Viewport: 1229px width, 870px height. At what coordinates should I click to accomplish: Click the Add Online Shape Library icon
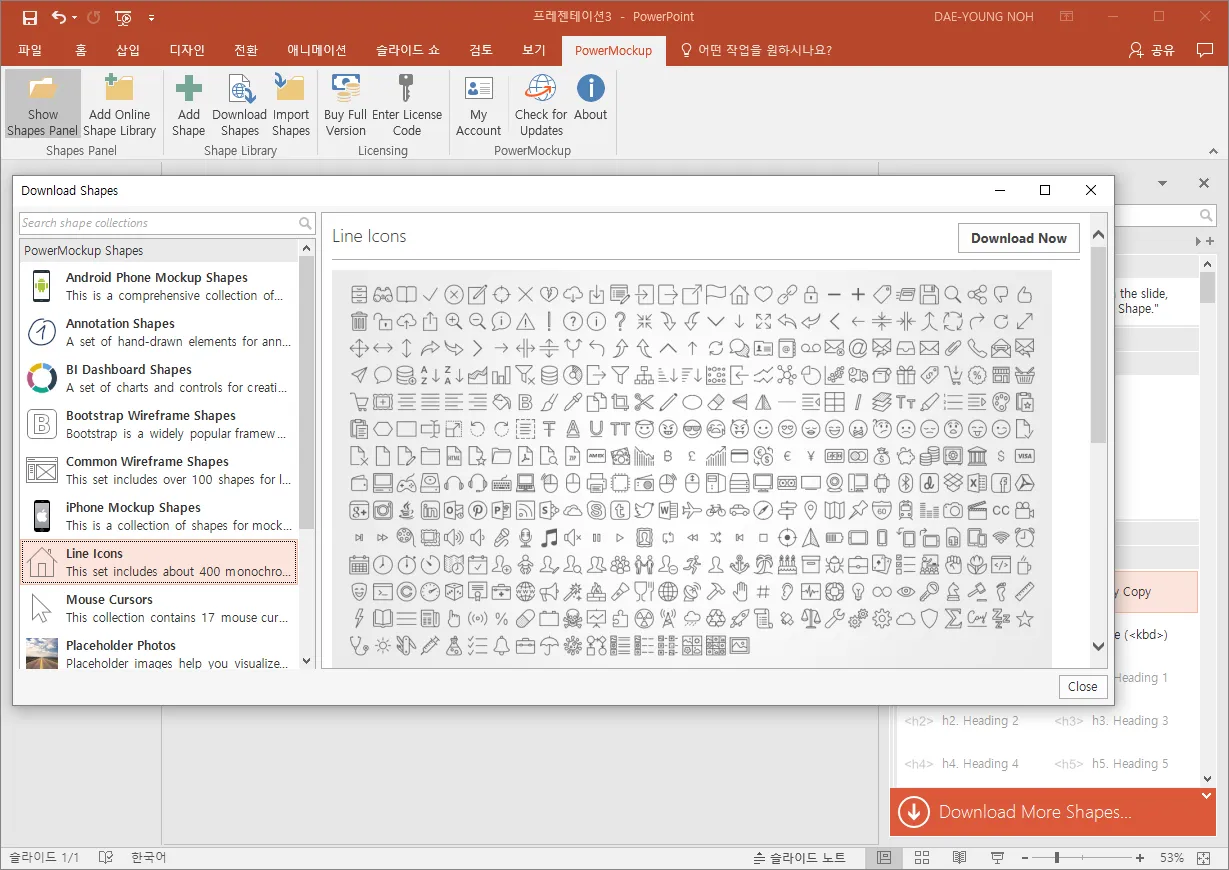point(119,105)
